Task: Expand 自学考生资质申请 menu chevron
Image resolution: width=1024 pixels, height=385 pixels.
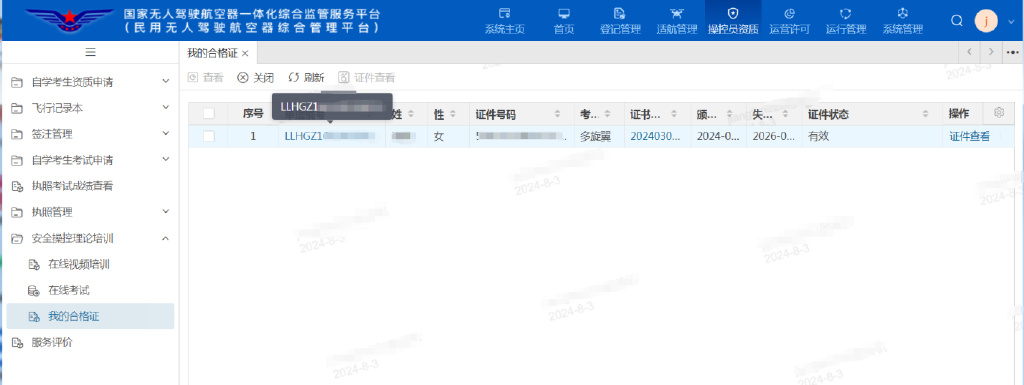Action: (x=165, y=82)
